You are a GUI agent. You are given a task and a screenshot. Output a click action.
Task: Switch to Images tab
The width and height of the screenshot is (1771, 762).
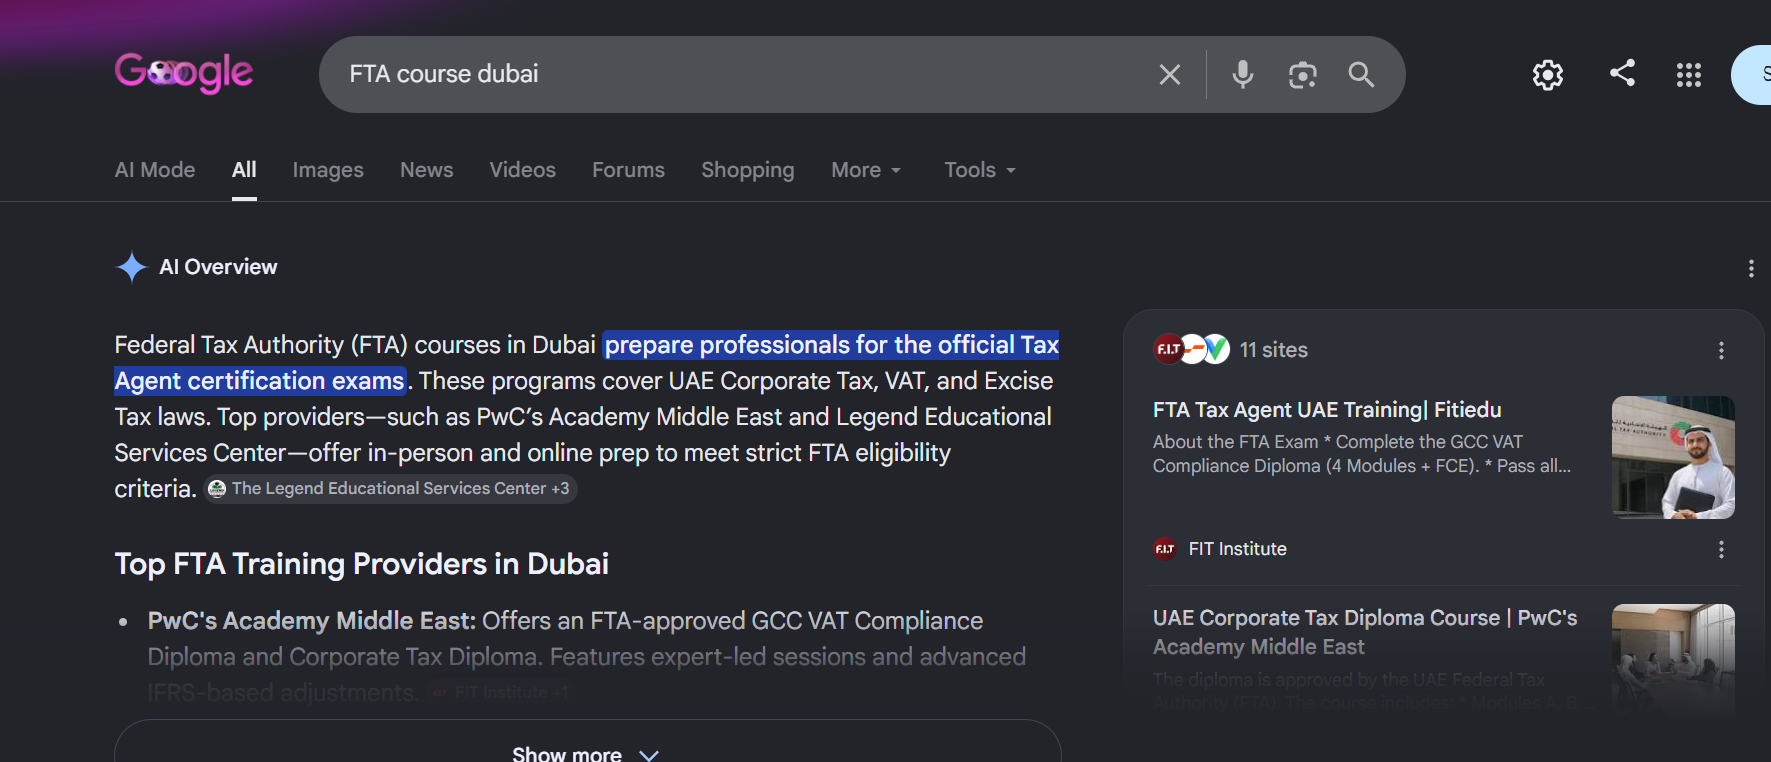[x=328, y=170]
